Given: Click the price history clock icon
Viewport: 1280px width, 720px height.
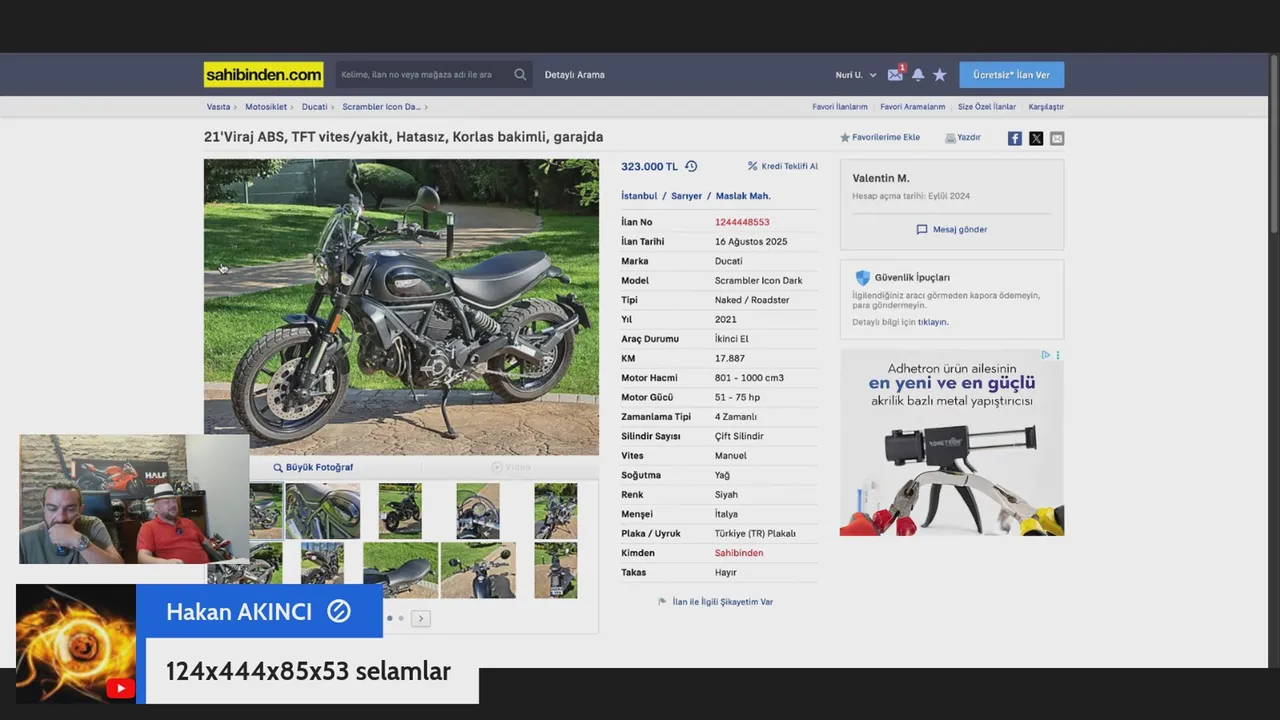Looking at the screenshot, I should 691,166.
